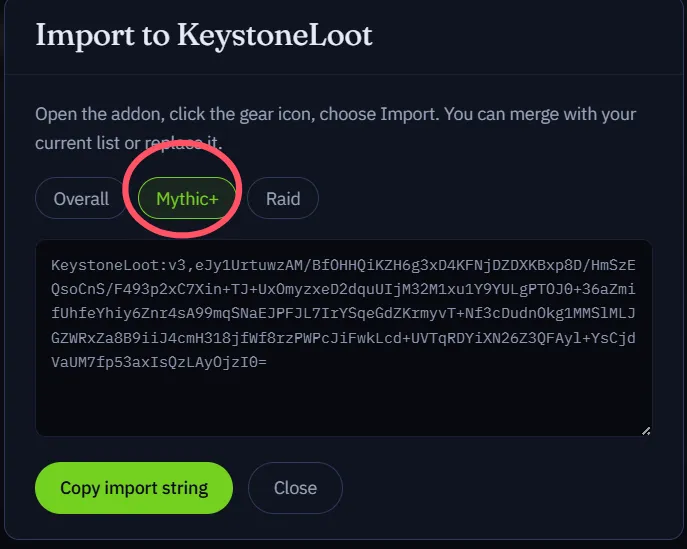This screenshot has height=549, width=687.
Task: Click the addon instructions paragraph
Action: click(x=336, y=128)
